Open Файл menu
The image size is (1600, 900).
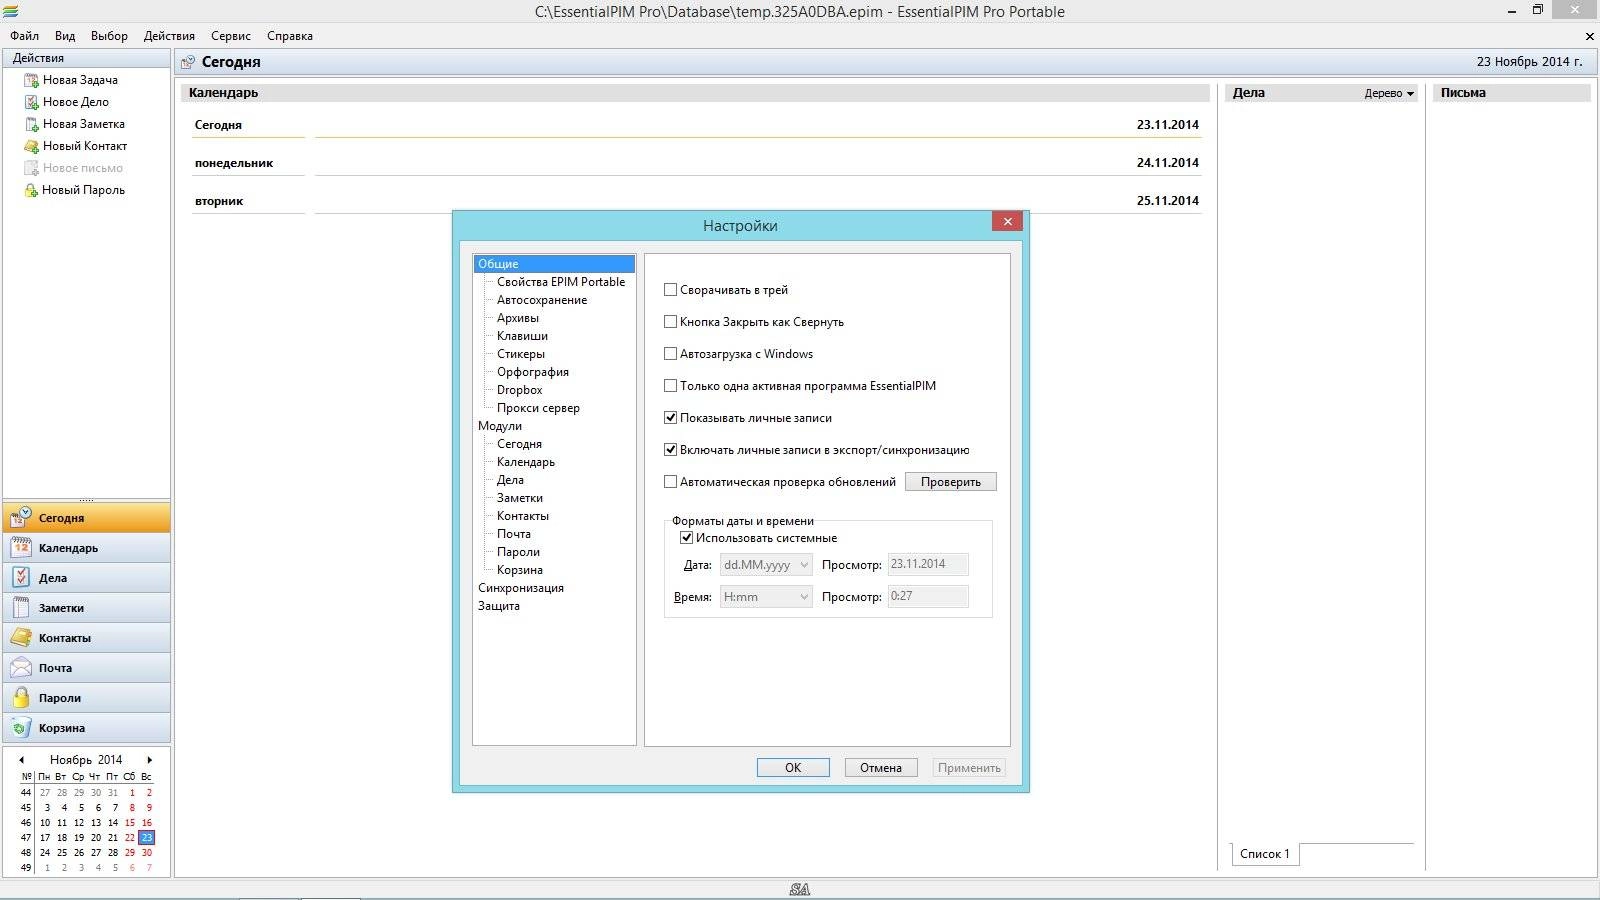point(25,36)
